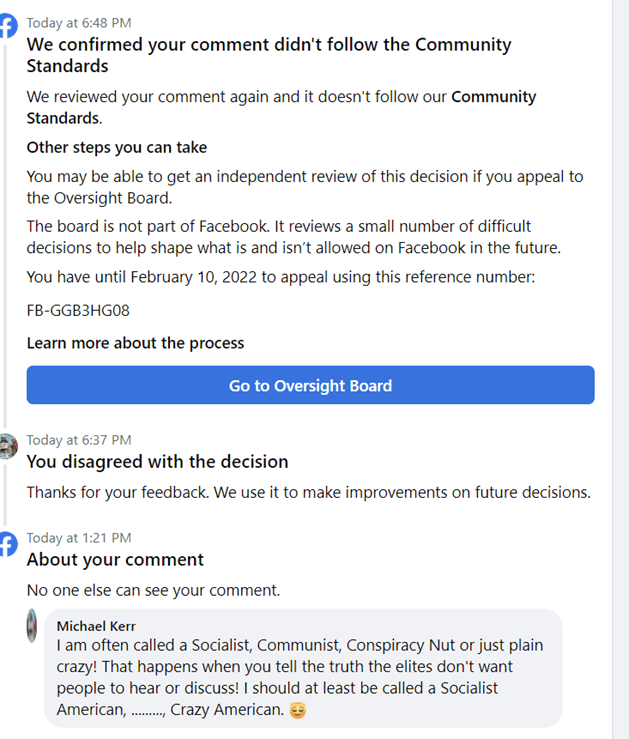Click the About your comment heading
This screenshot has height=739, width=629.
(115, 560)
